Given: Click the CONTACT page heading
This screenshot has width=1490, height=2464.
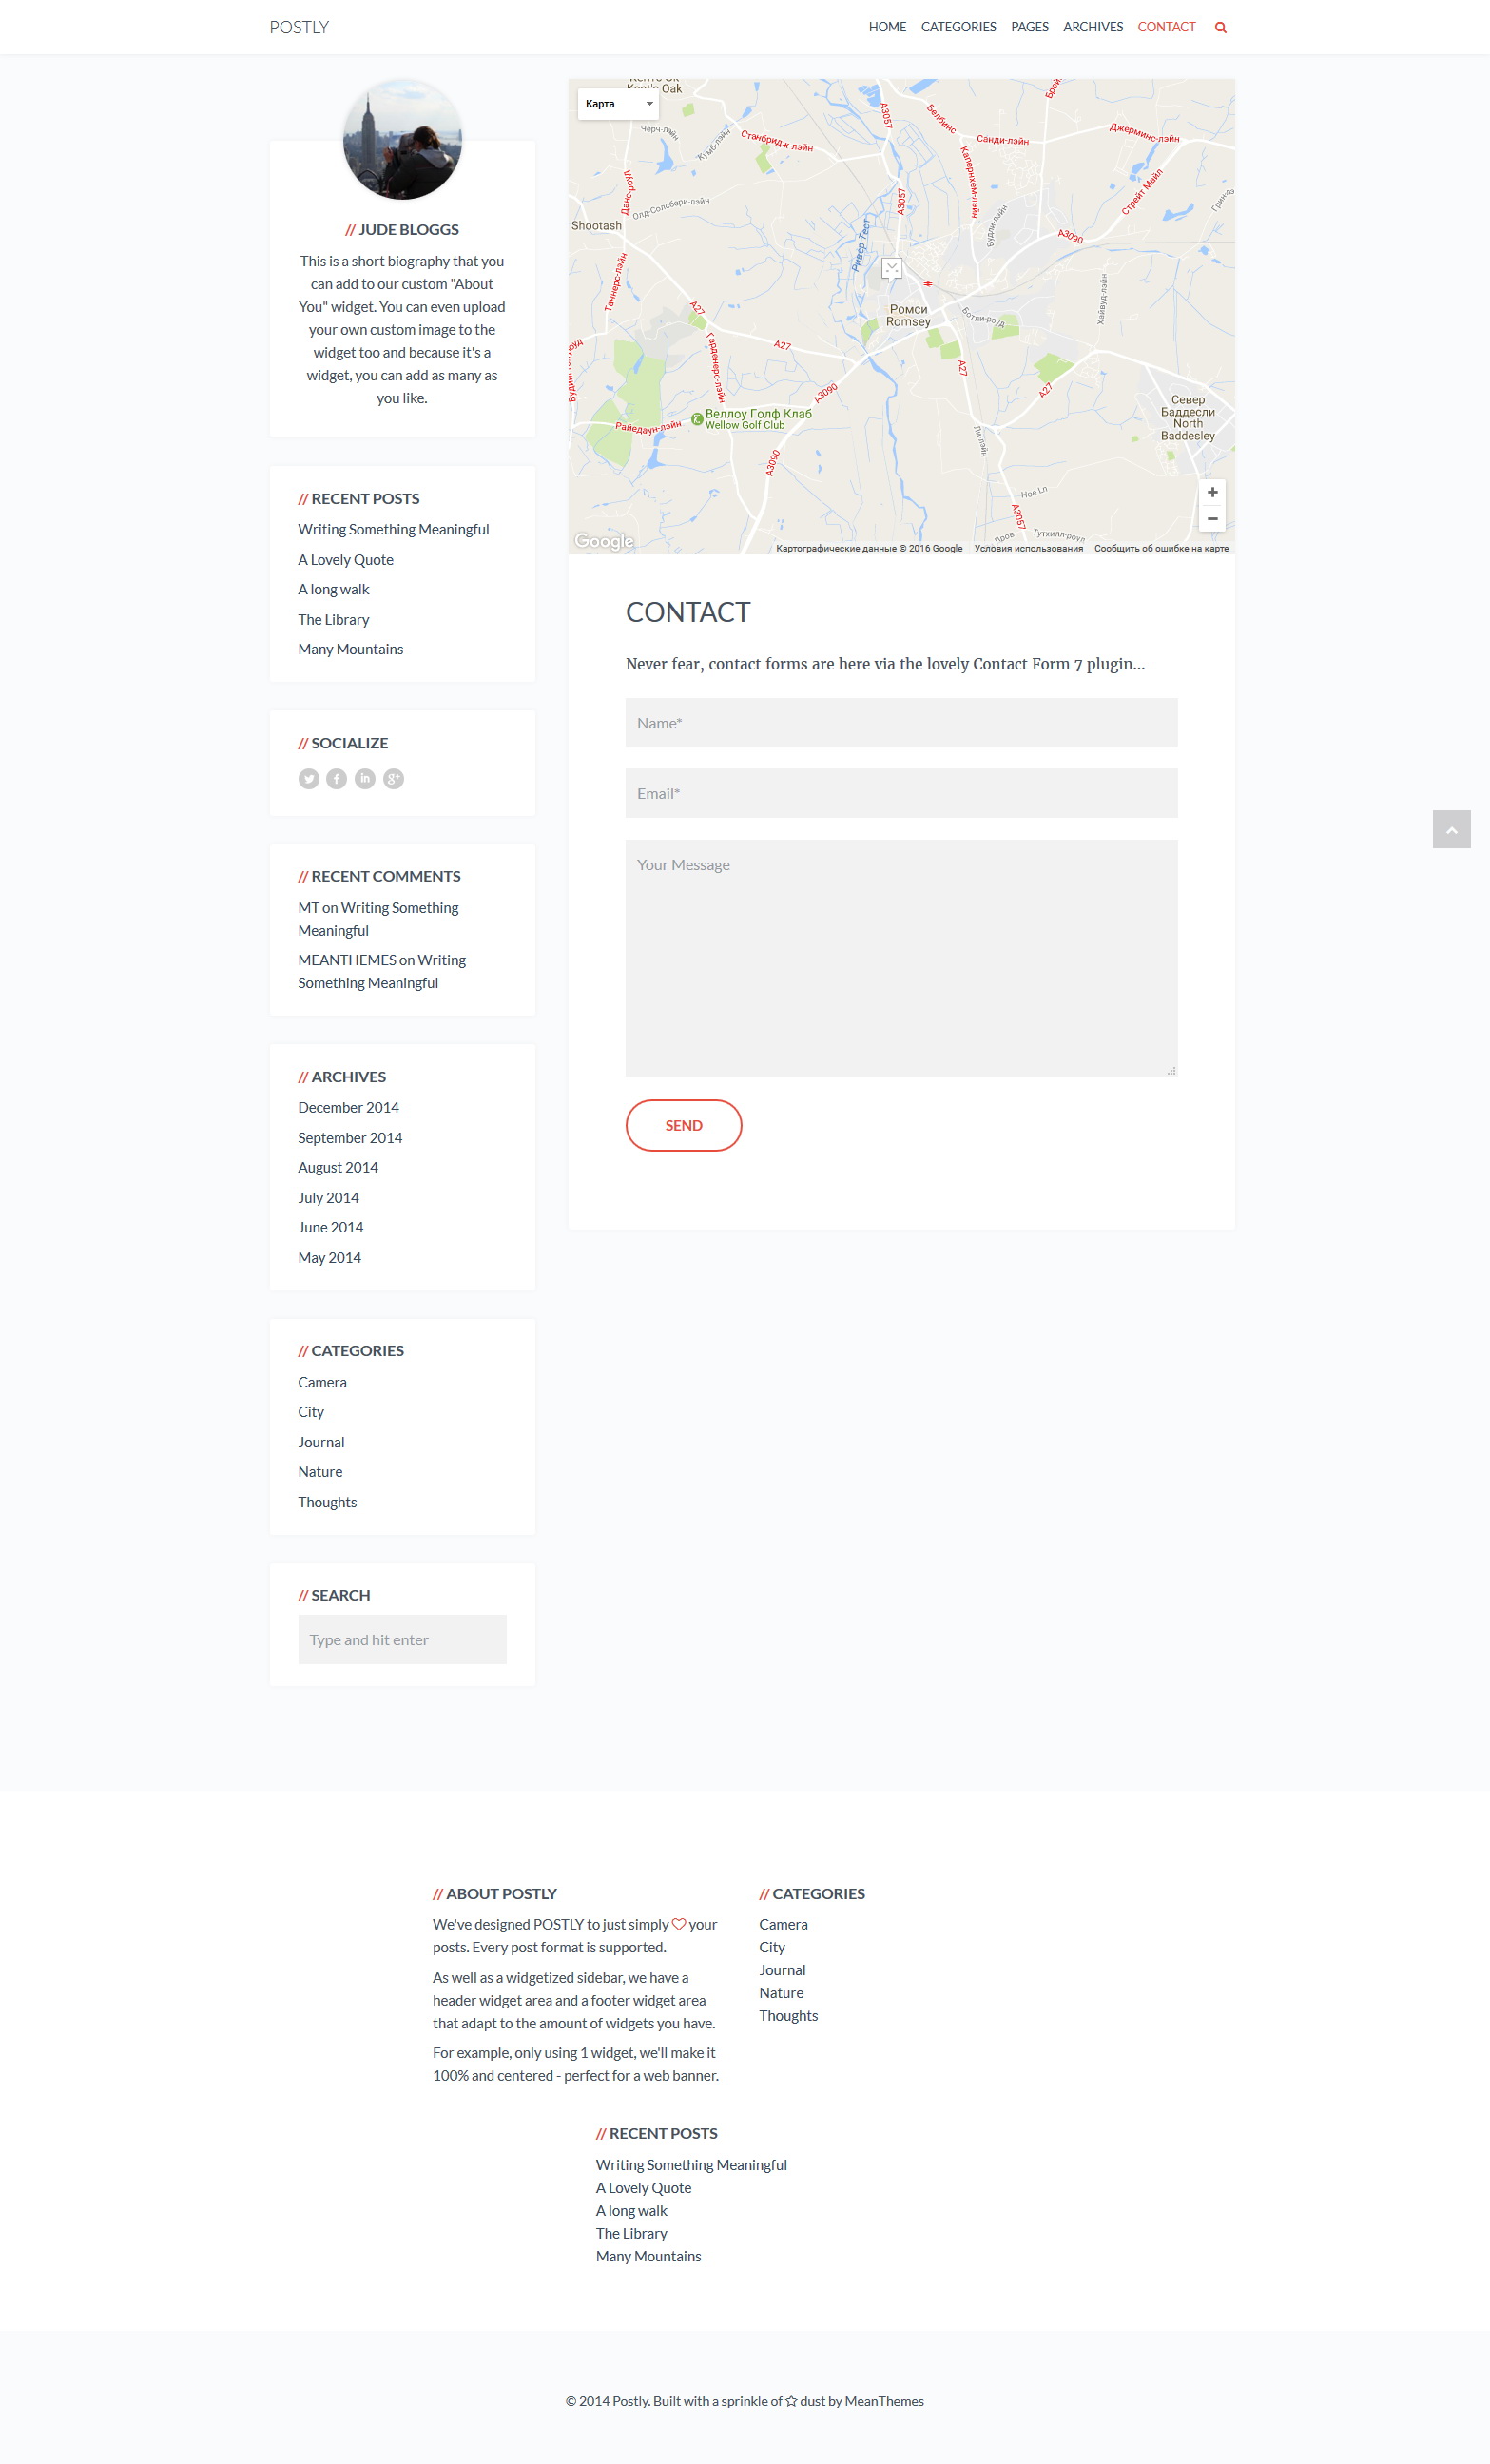Looking at the screenshot, I should (688, 612).
